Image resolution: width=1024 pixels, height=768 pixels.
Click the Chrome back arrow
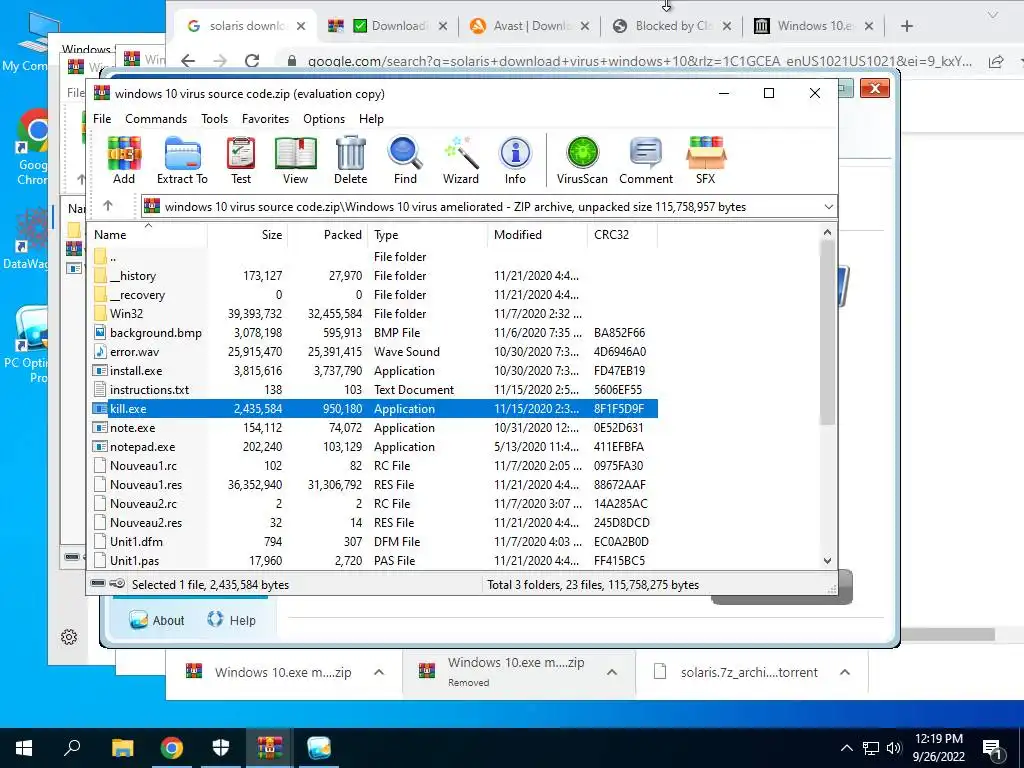pos(188,61)
